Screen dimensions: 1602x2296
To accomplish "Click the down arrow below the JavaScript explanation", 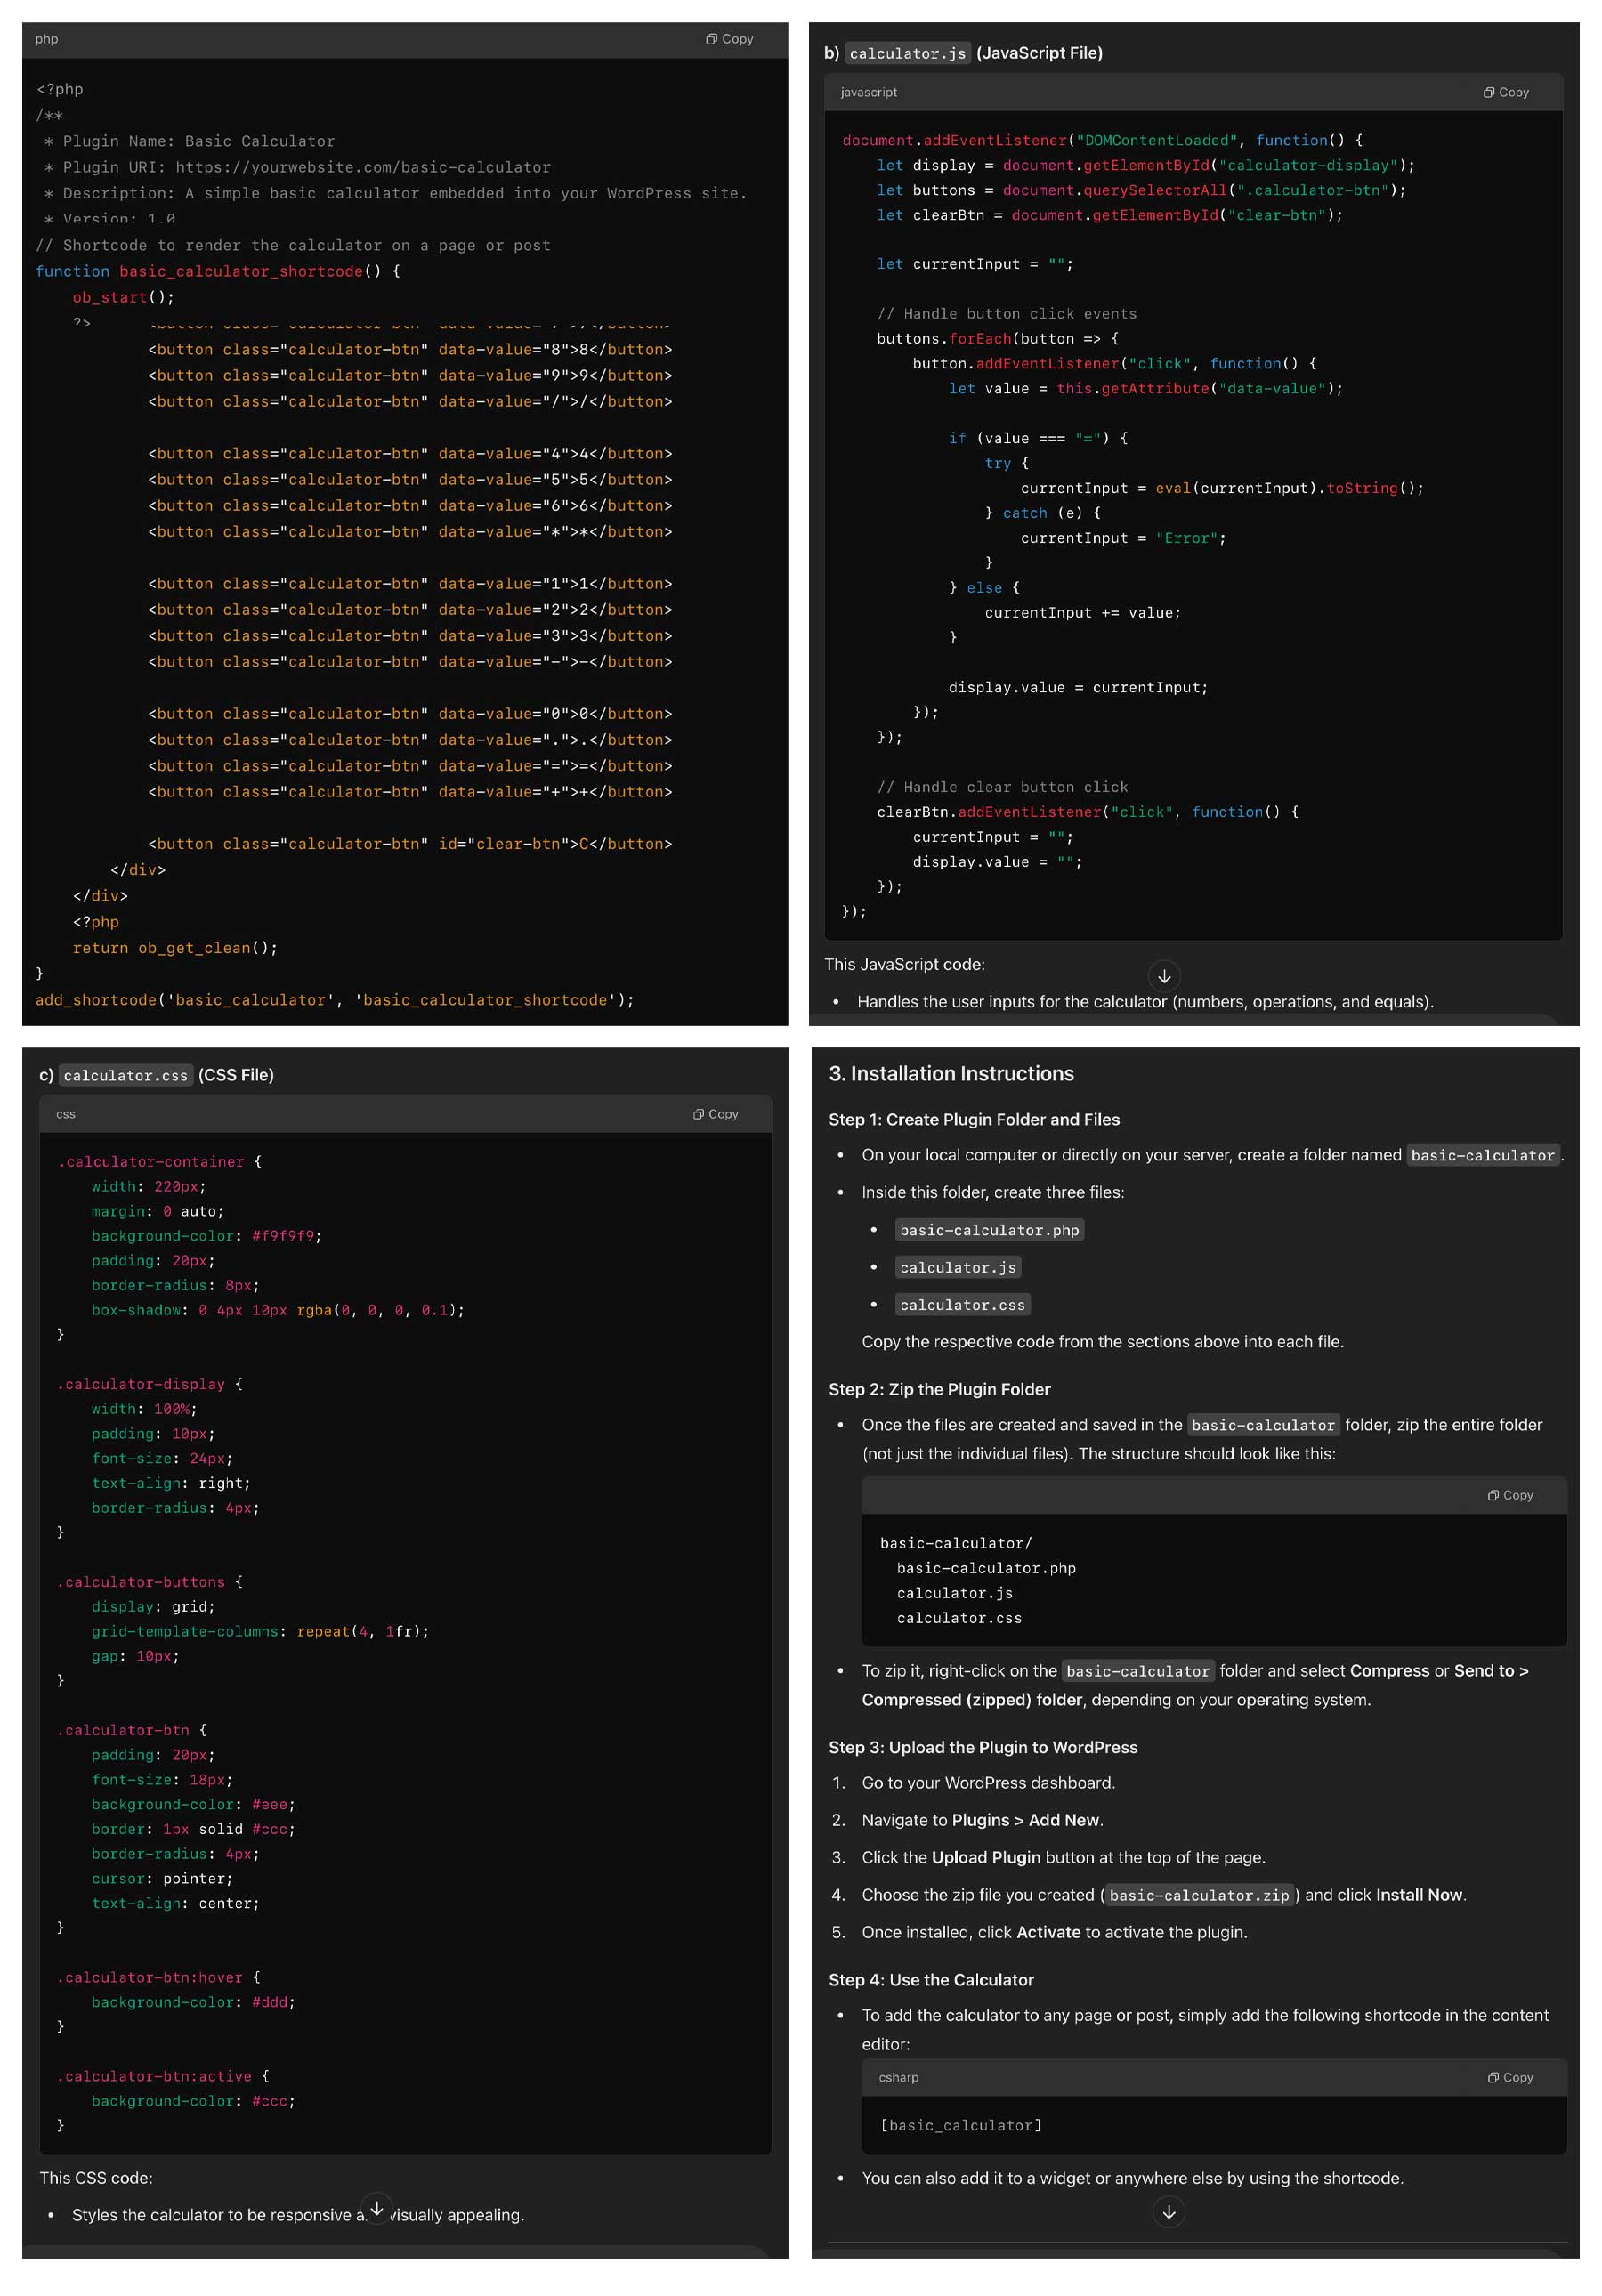I will (1164, 976).
